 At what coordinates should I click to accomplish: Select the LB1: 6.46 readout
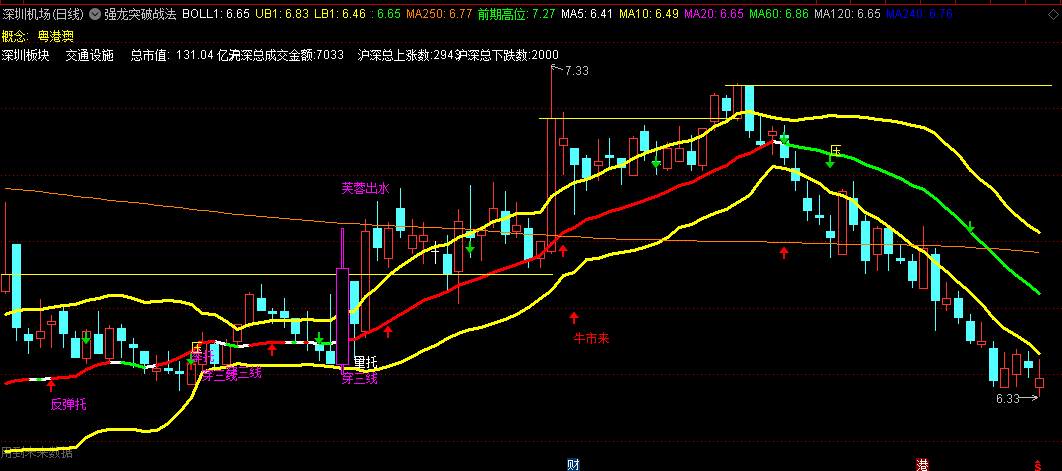pos(341,14)
